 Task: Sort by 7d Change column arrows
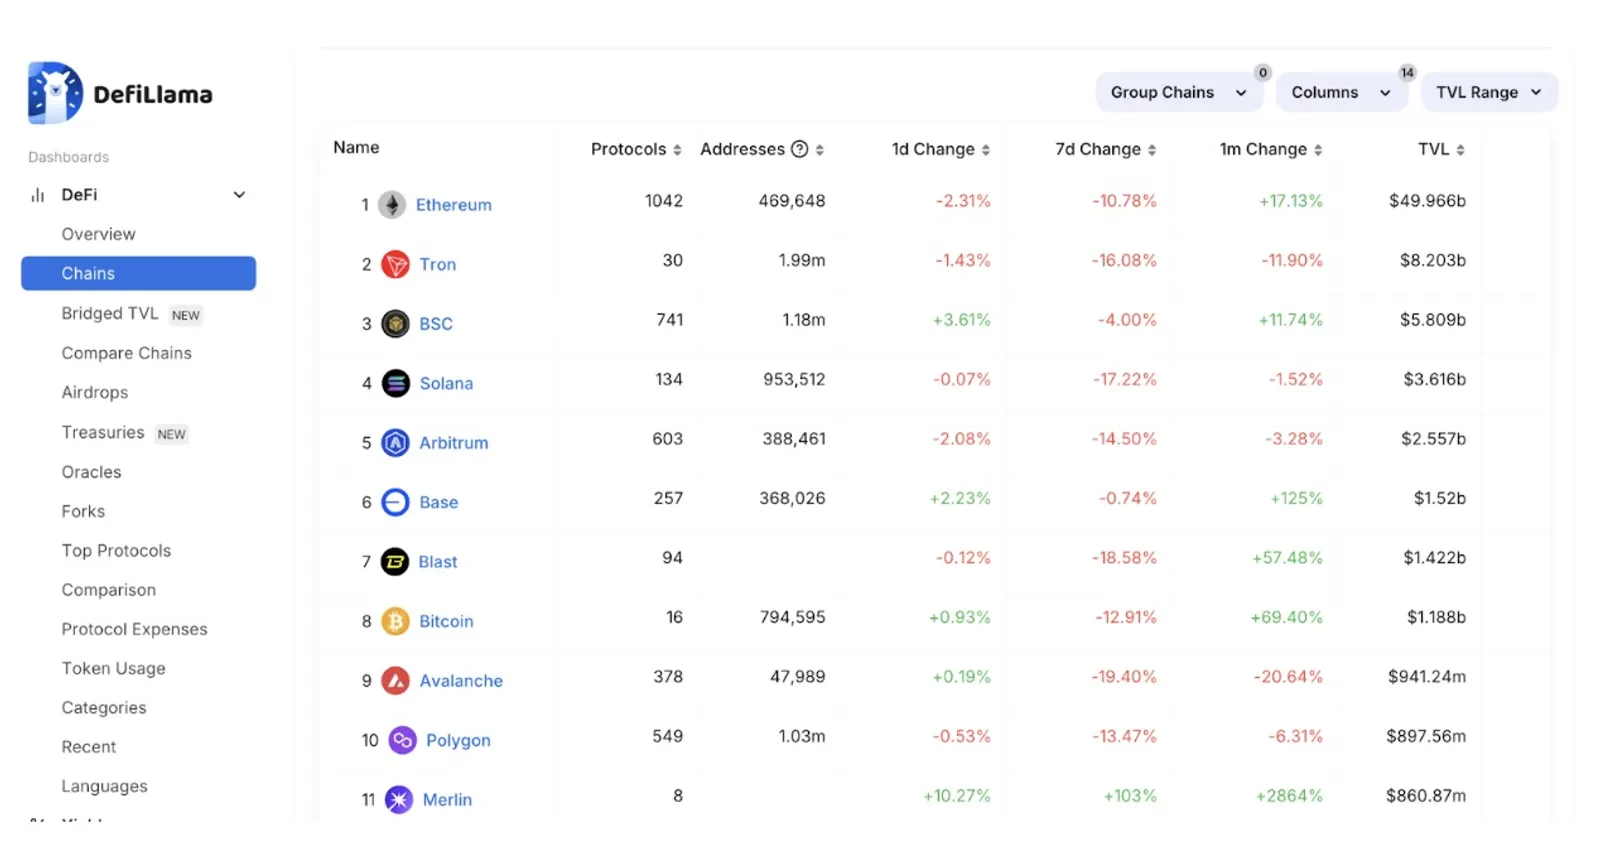1152,150
